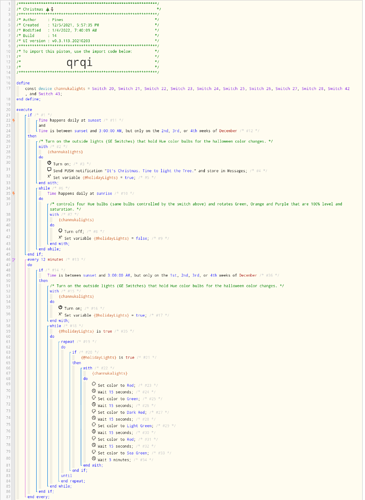Click the Set color to Sea Green statement
The image size is (365, 500).
point(122,453)
